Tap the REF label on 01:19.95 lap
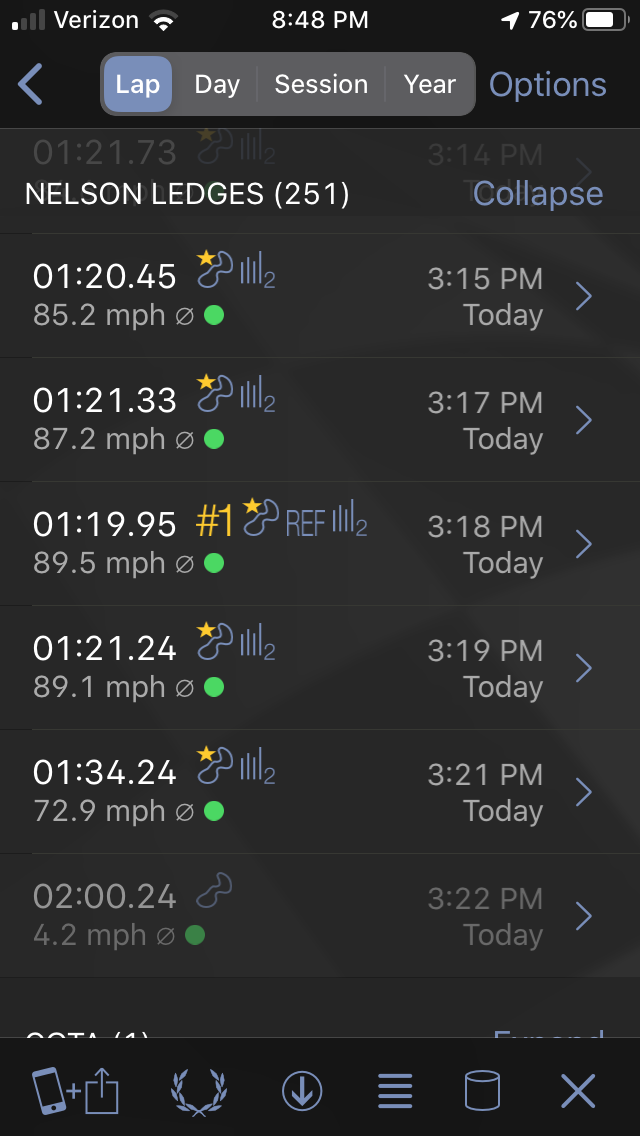The image size is (640, 1136). point(305,523)
